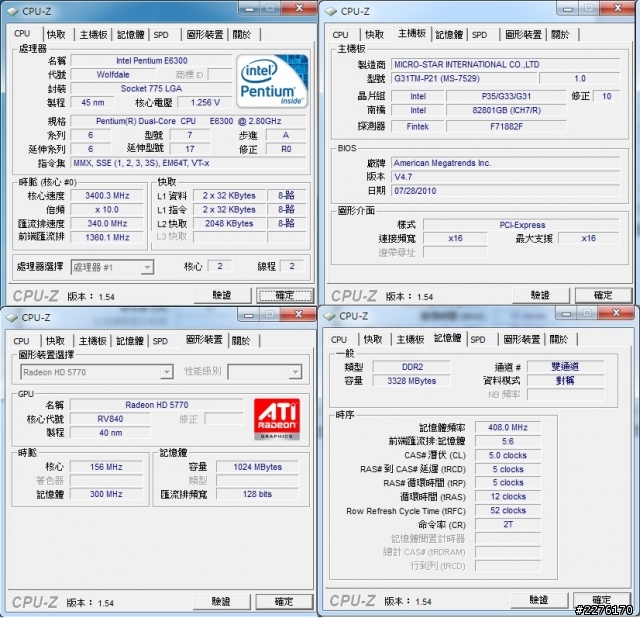Click 確定 button in the CPU window
640x618 pixels.
coord(284,295)
